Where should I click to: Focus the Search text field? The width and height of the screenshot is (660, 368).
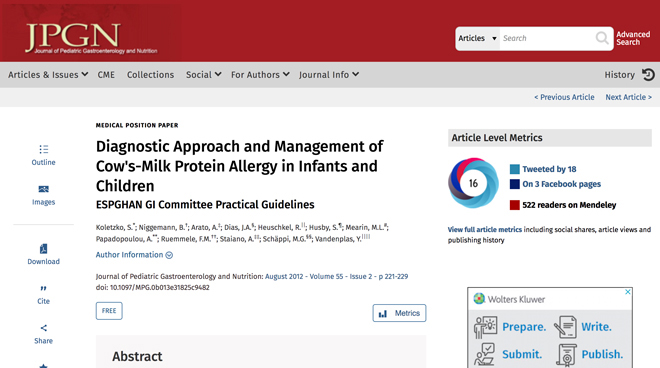click(x=546, y=38)
